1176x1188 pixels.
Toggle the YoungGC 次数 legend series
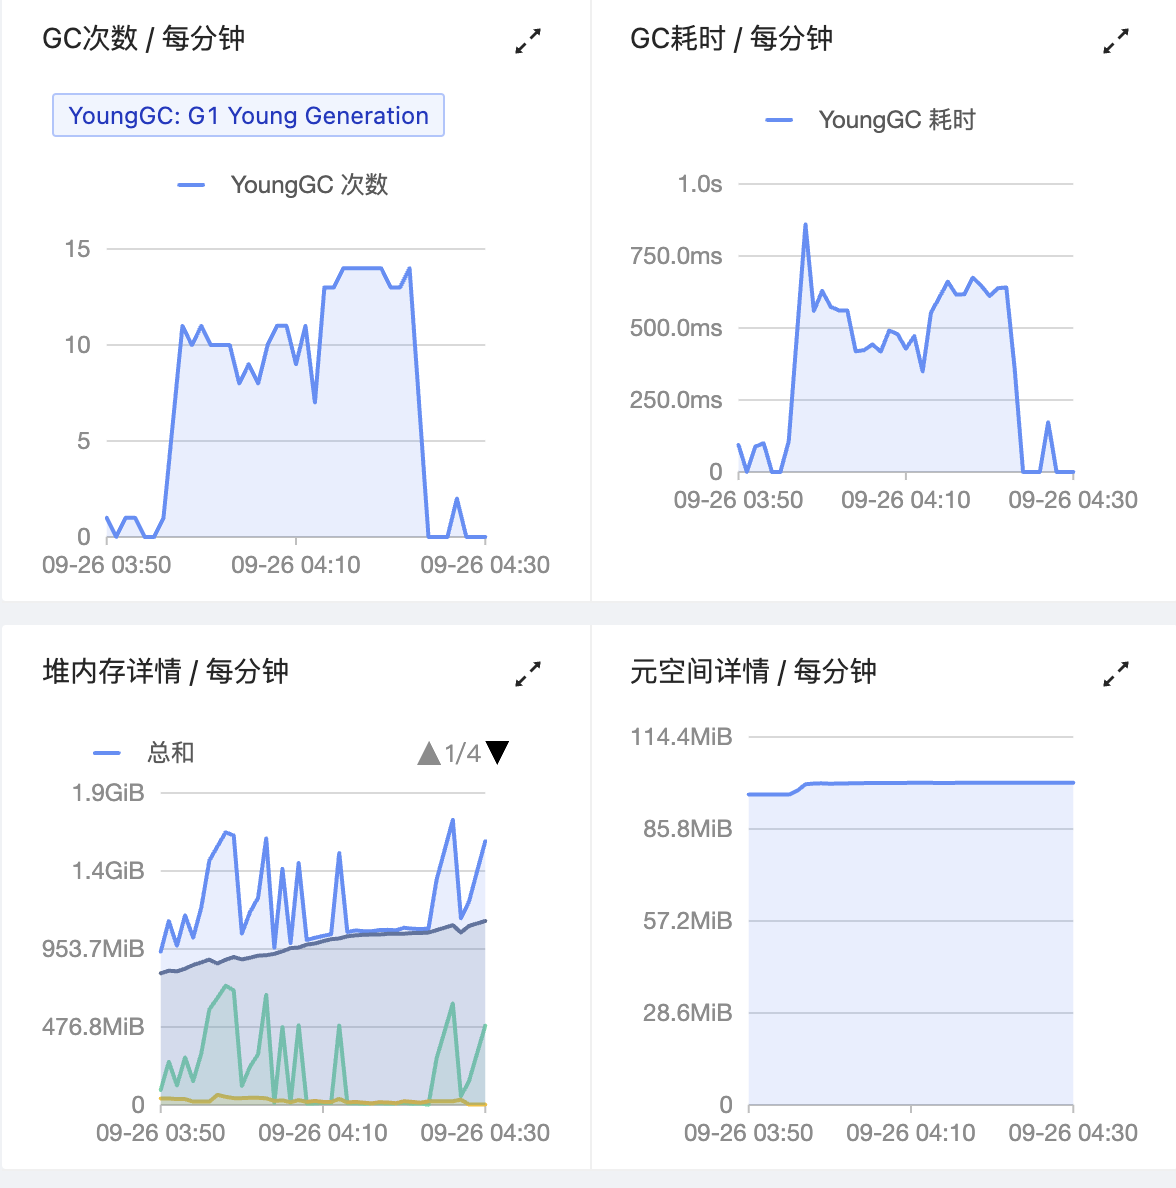click(x=309, y=185)
